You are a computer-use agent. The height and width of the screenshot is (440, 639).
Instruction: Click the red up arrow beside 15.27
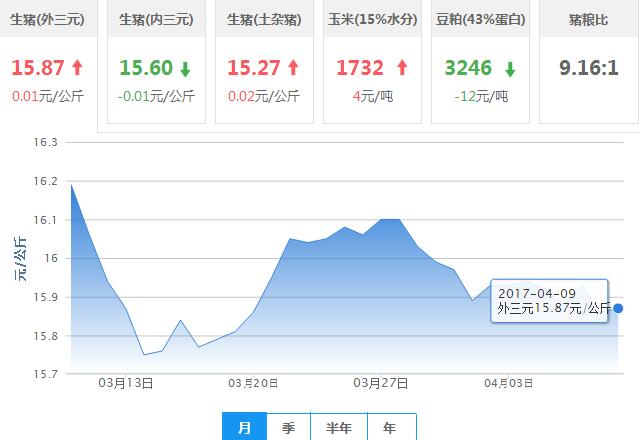[x=293, y=68]
